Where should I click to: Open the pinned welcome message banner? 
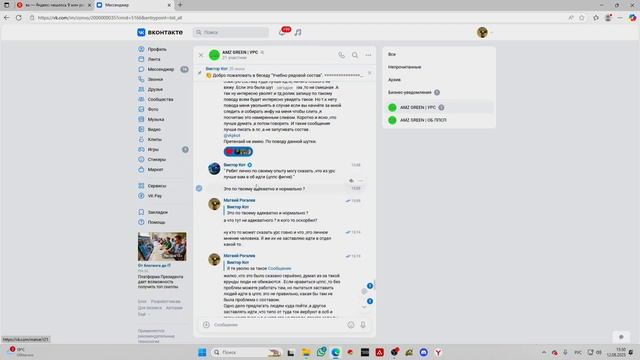click(x=284, y=73)
